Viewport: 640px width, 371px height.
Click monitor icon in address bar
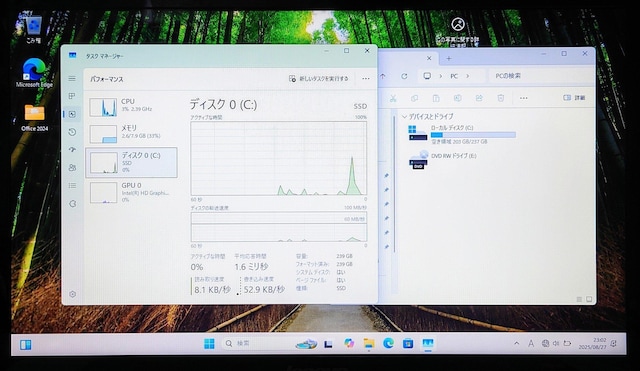427,76
